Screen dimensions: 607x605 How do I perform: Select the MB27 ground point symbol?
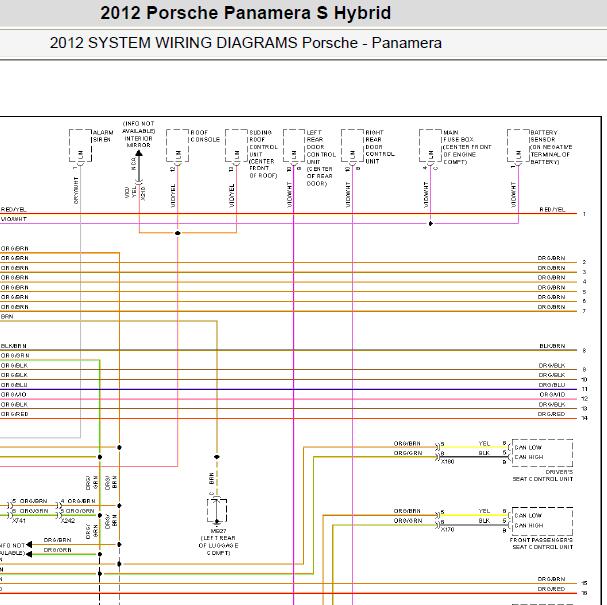pos(217,511)
